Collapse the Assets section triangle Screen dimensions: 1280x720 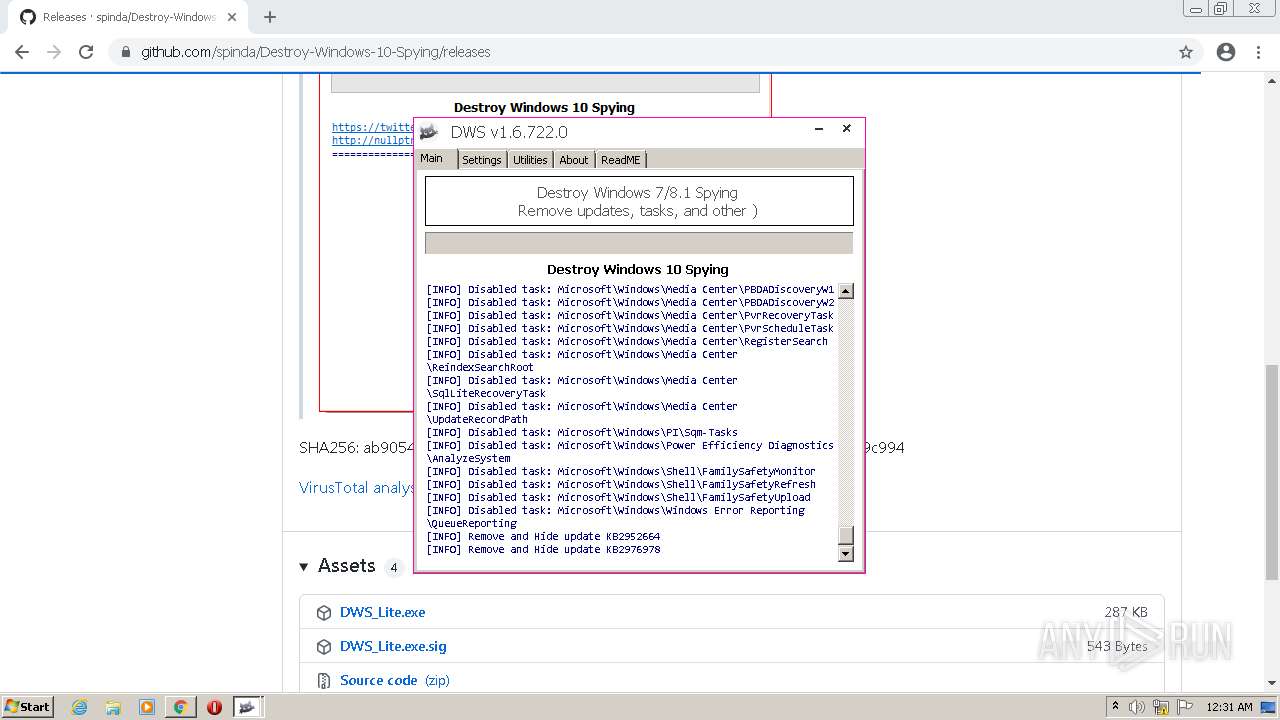click(304, 567)
